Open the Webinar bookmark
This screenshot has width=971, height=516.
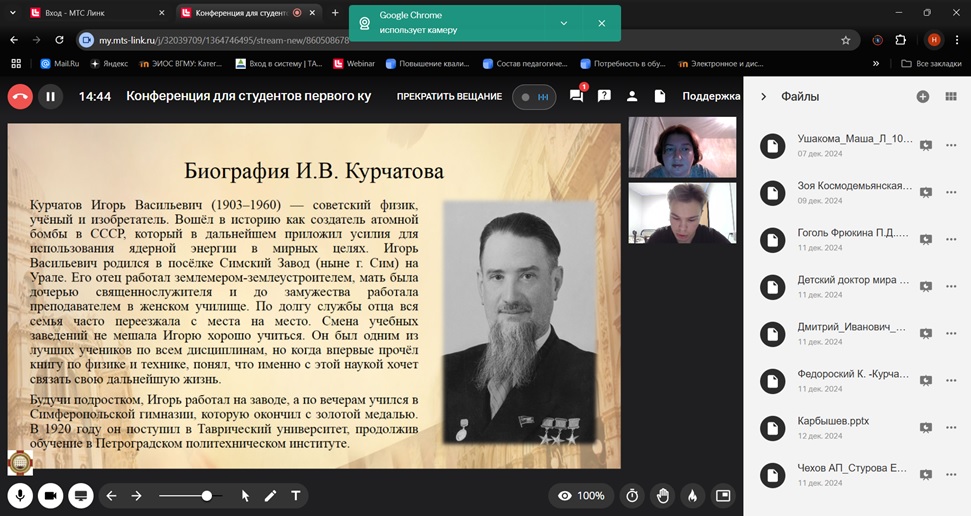click(354, 63)
